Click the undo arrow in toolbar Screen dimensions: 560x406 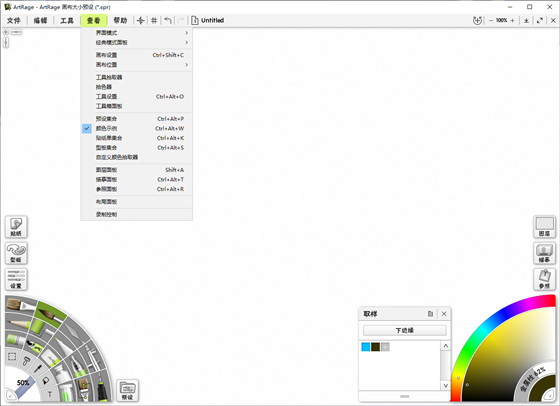click(168, 20)
